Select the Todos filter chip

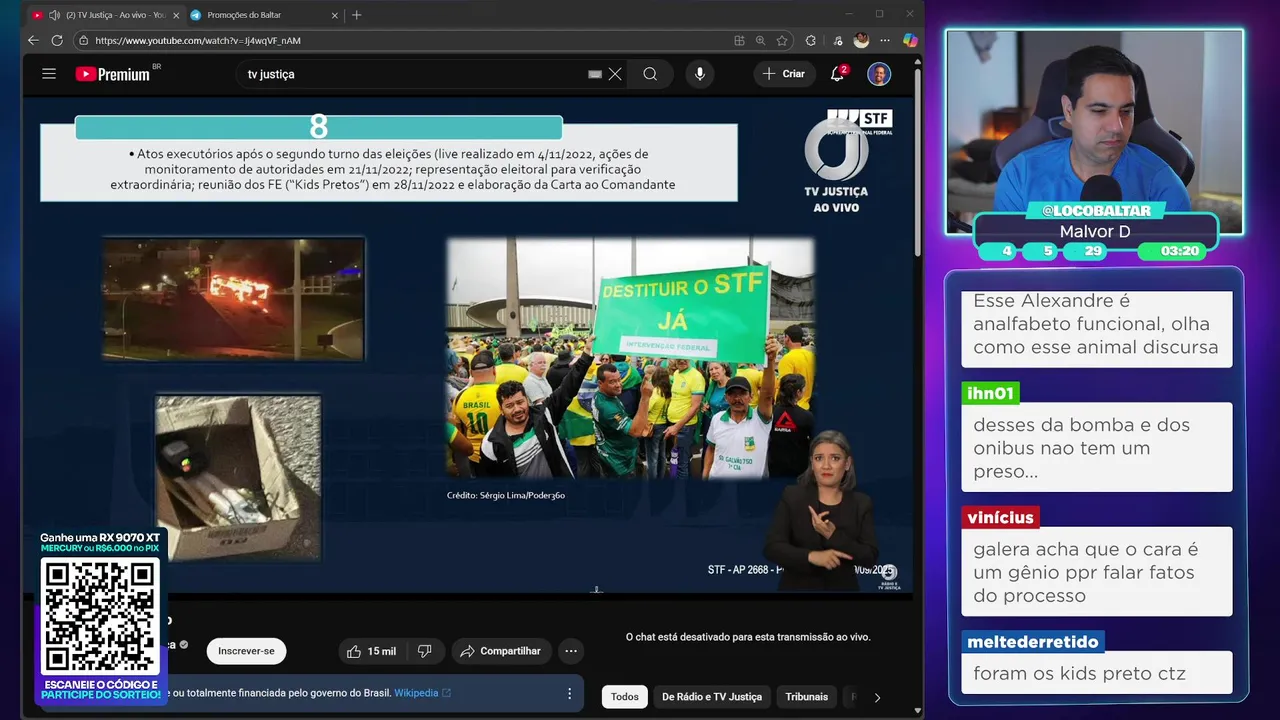[625, 697]
